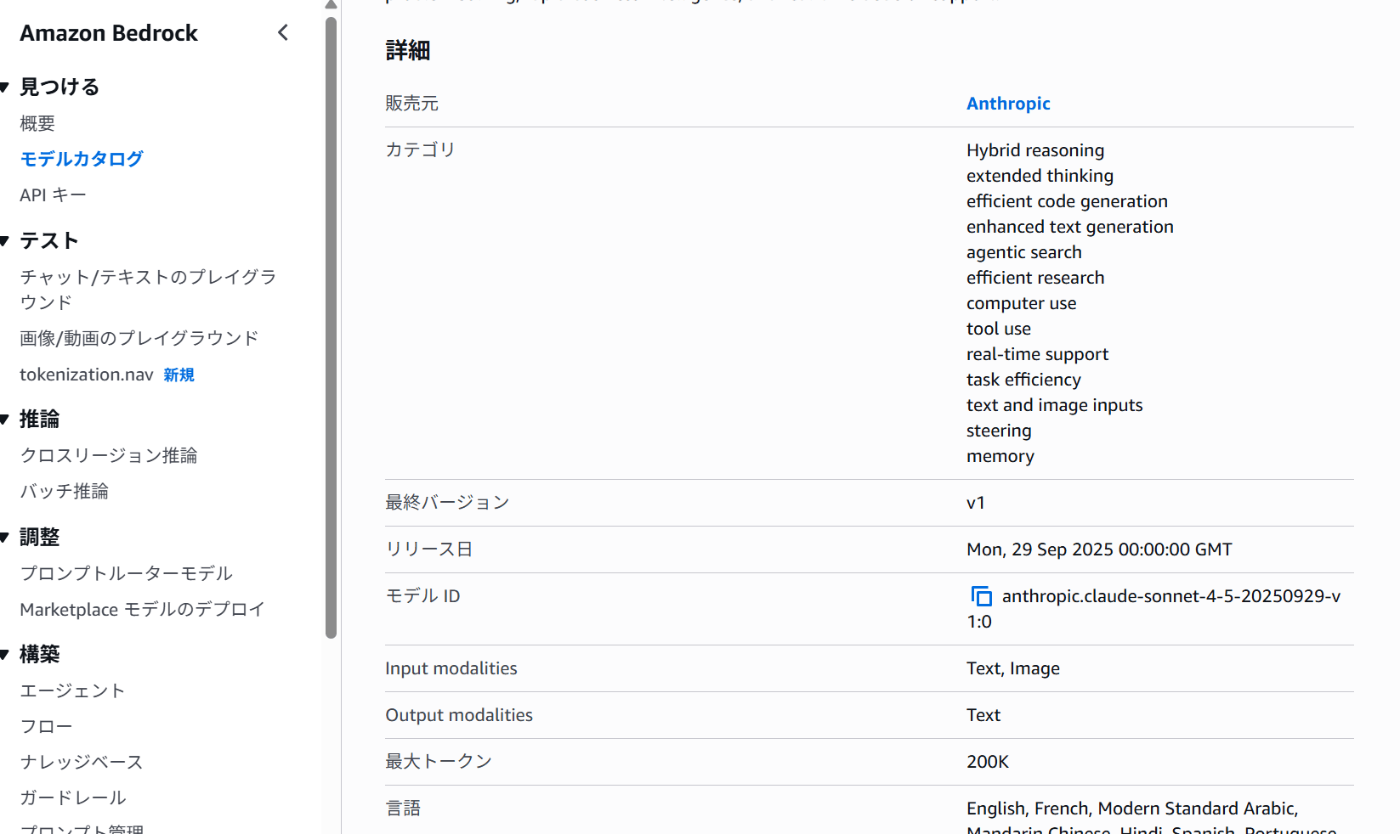
Task: Click the real-time support entry
Action: pos(1037,355)
